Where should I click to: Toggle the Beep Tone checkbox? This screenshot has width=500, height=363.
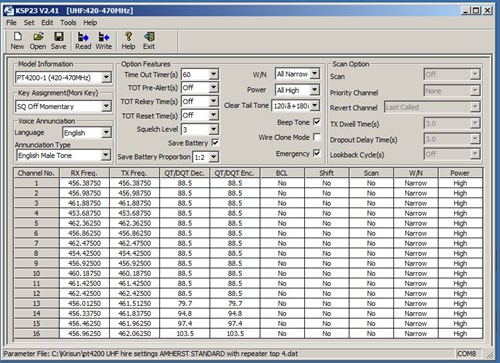point(317,122)
